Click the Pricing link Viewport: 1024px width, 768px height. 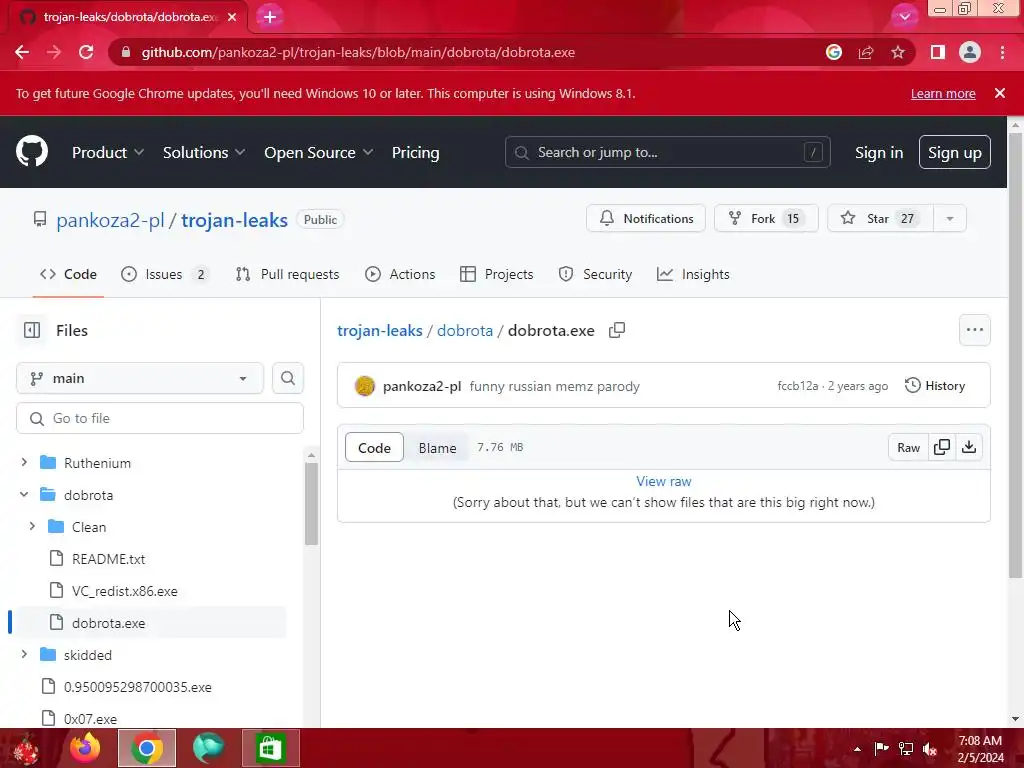(415, 152)
